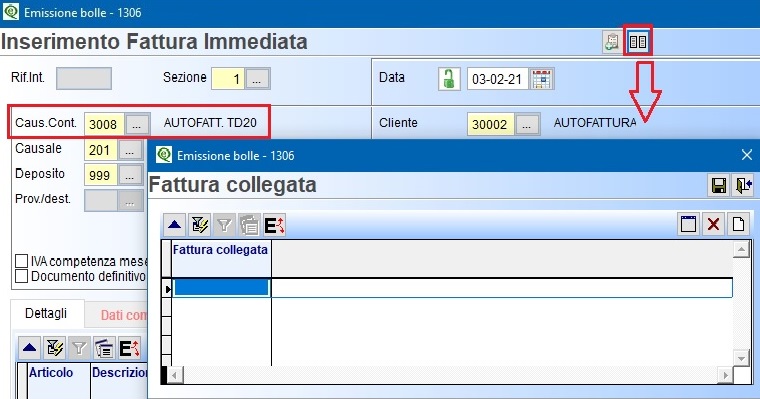The height and width of the screenshot is (399, 760).
Task: Open calendar picker next to Data field
Action: pos(541,79)
